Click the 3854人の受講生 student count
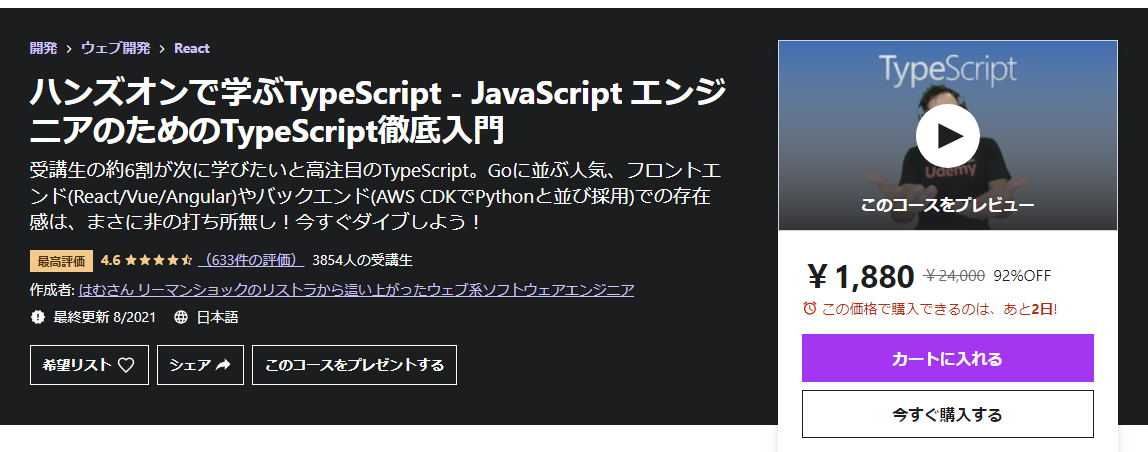Image resolution: width=1148 pixels, height=452 pixels. pyautogui.click(x=362, y=259)
